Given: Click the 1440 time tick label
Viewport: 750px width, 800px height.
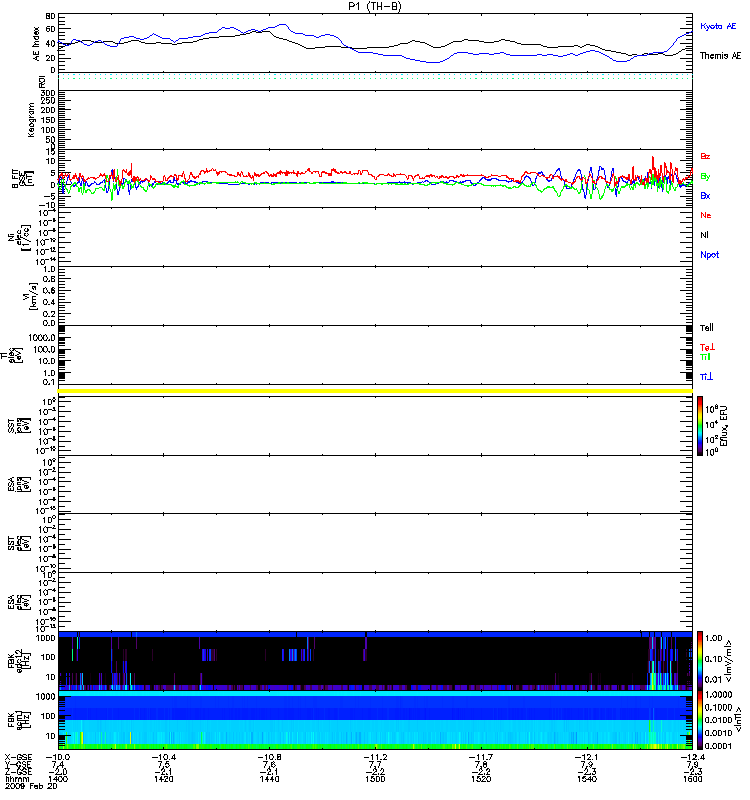Looking at the screenshot, I should pyautogui.click(x=270, y=782).
